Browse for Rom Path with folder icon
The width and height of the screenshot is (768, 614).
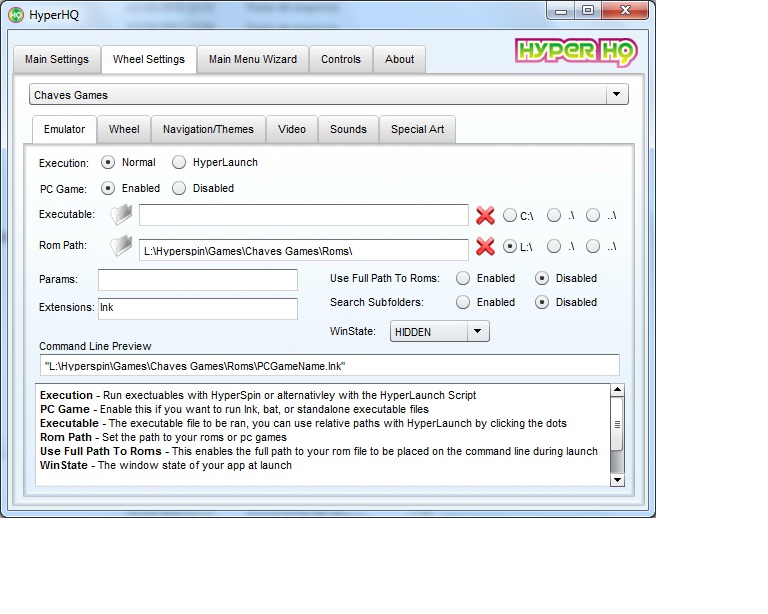point(121,246)
